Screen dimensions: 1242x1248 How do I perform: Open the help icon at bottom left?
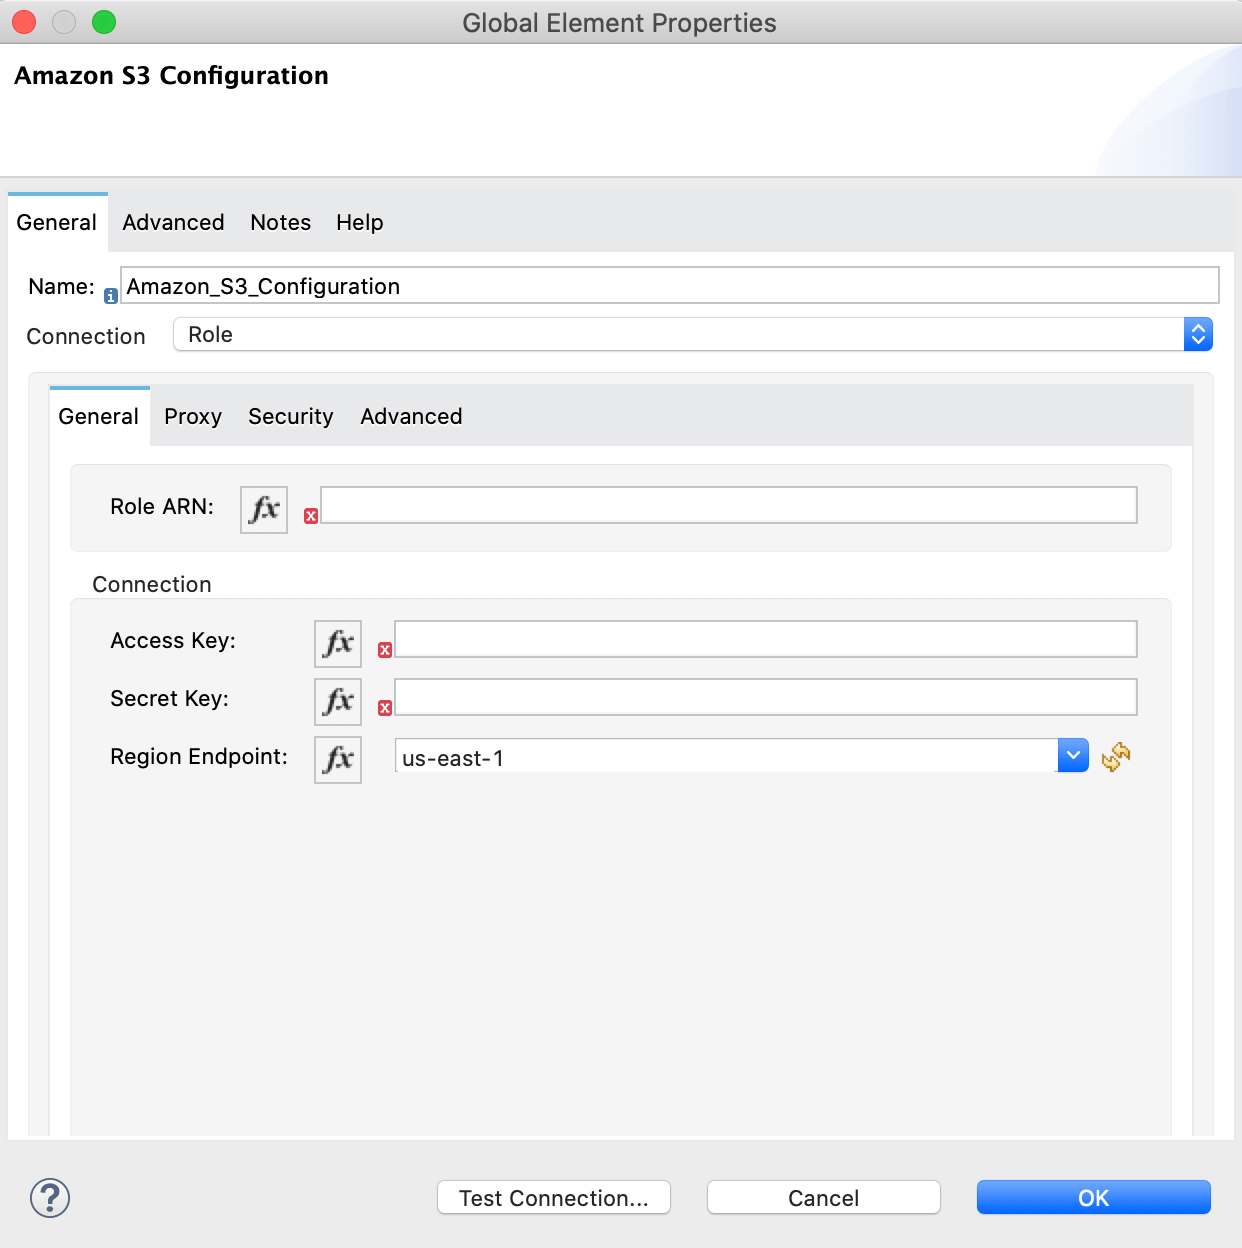[49, 1197]
